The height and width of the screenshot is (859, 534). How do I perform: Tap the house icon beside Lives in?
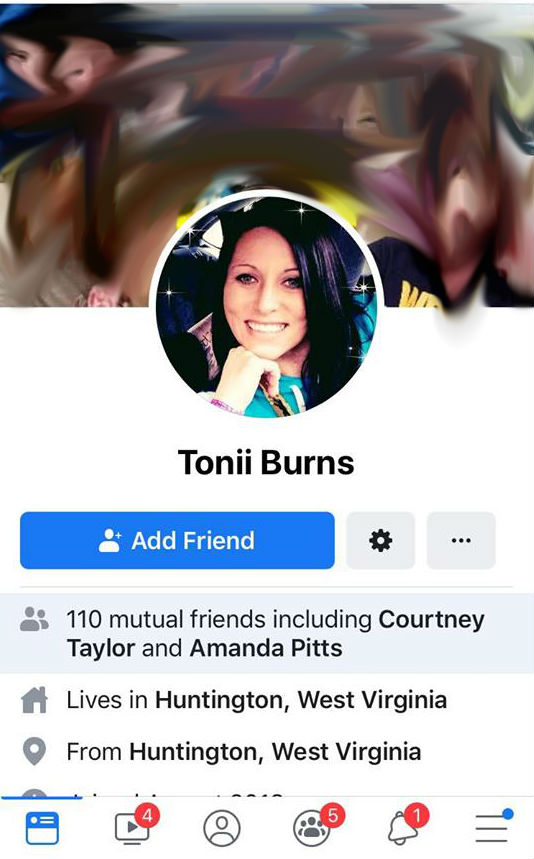point(35,700)
